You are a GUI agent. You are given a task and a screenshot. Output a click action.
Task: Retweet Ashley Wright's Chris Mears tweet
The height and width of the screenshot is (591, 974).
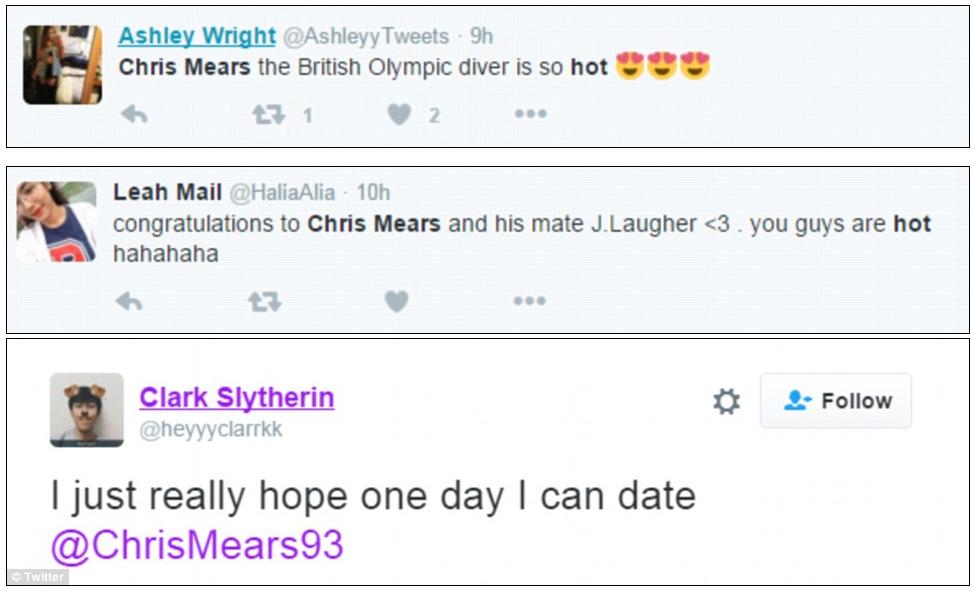(268, 115)
